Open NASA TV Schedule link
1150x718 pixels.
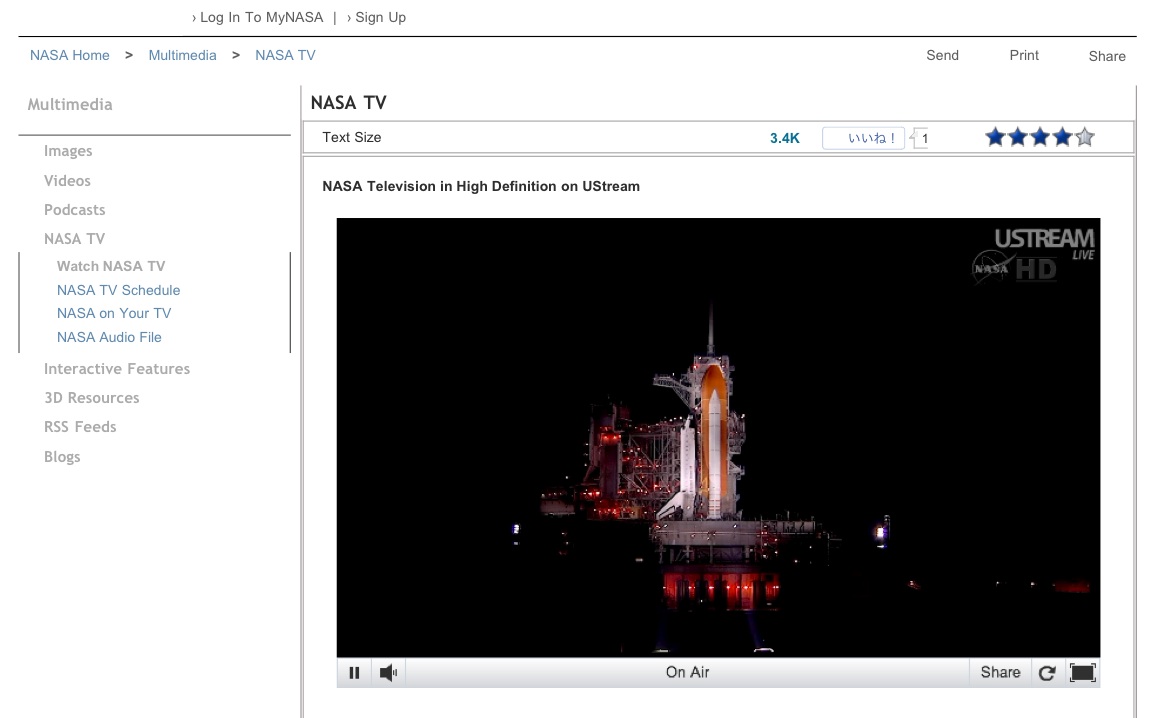pyautogui.click(x=119, y=290)
